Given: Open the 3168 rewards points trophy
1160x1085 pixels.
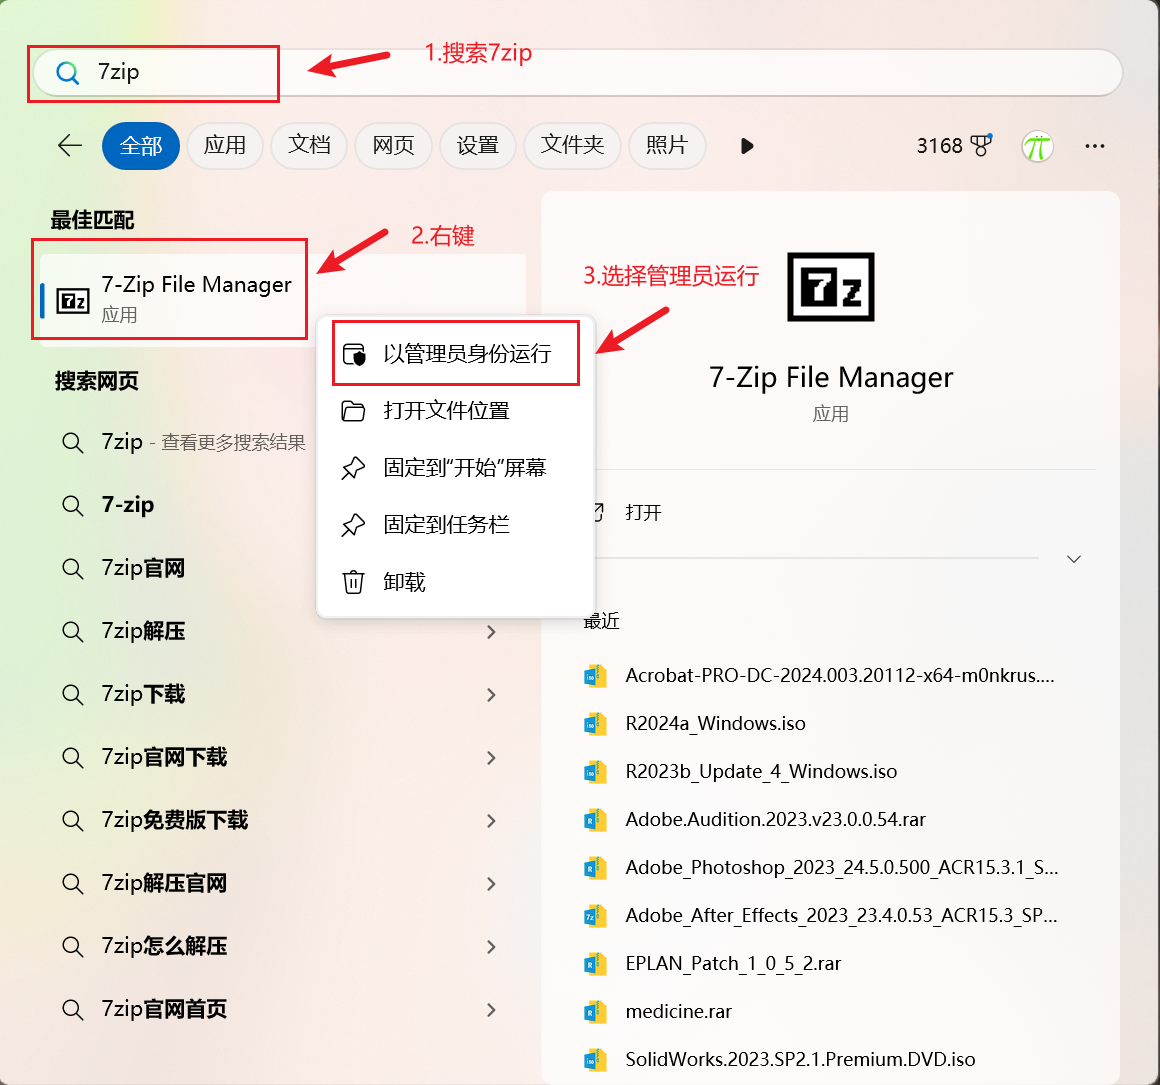Looking at the screenshot, I should pyautogui.click(x=954, y=146).
